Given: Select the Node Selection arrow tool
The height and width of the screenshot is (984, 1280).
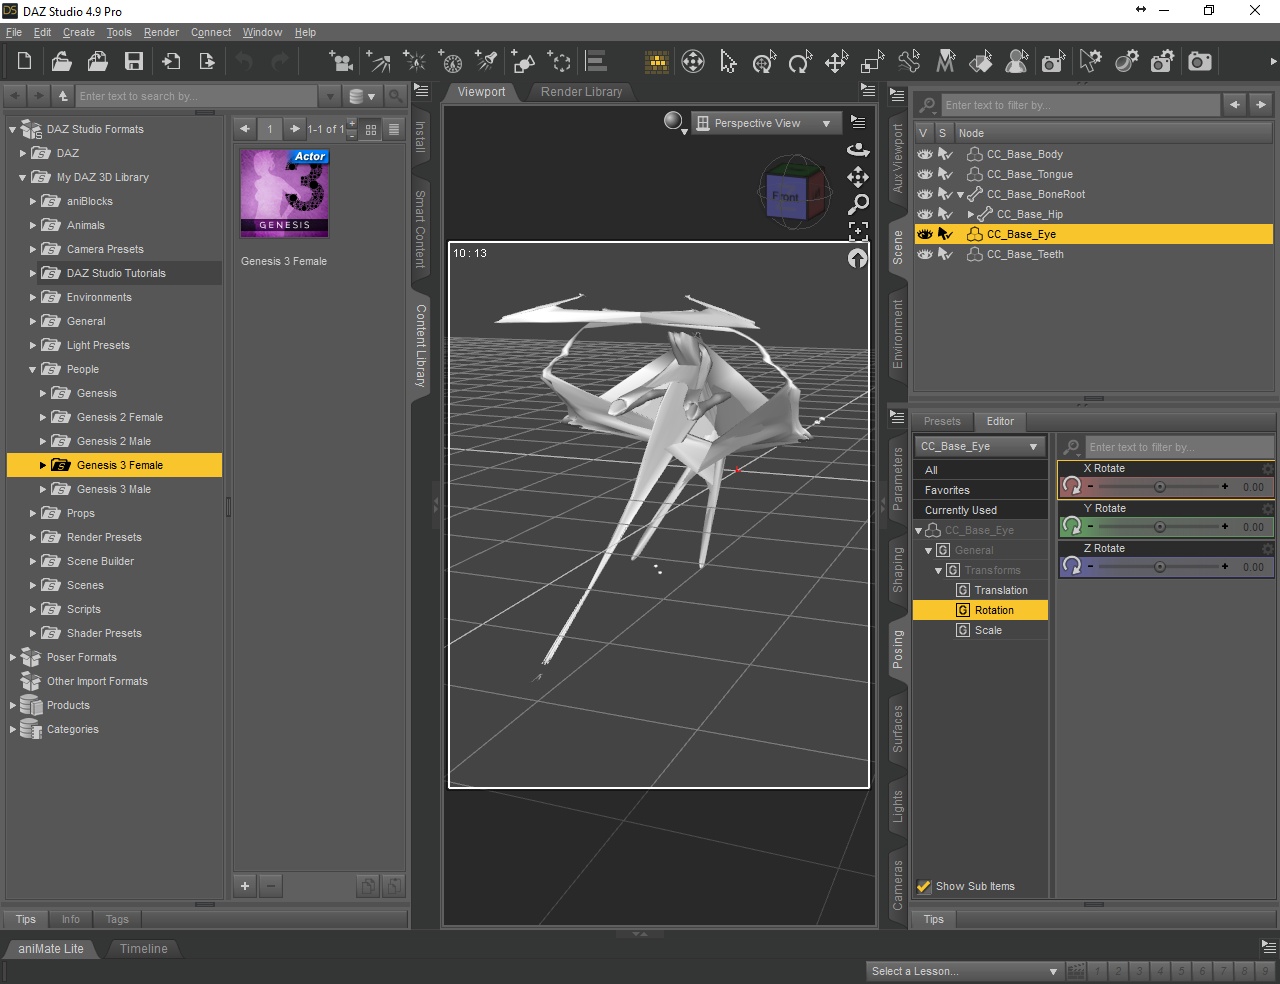Looking at the screenshot, I should click(x=729, y=63).
